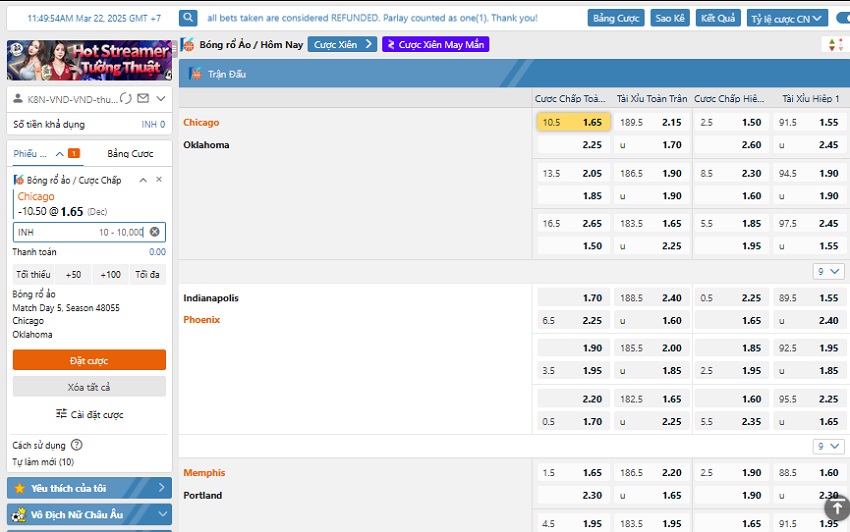Open Cược Xiên May Mắn
This screenshot has height=532, width=850.
tap(435, 44)
